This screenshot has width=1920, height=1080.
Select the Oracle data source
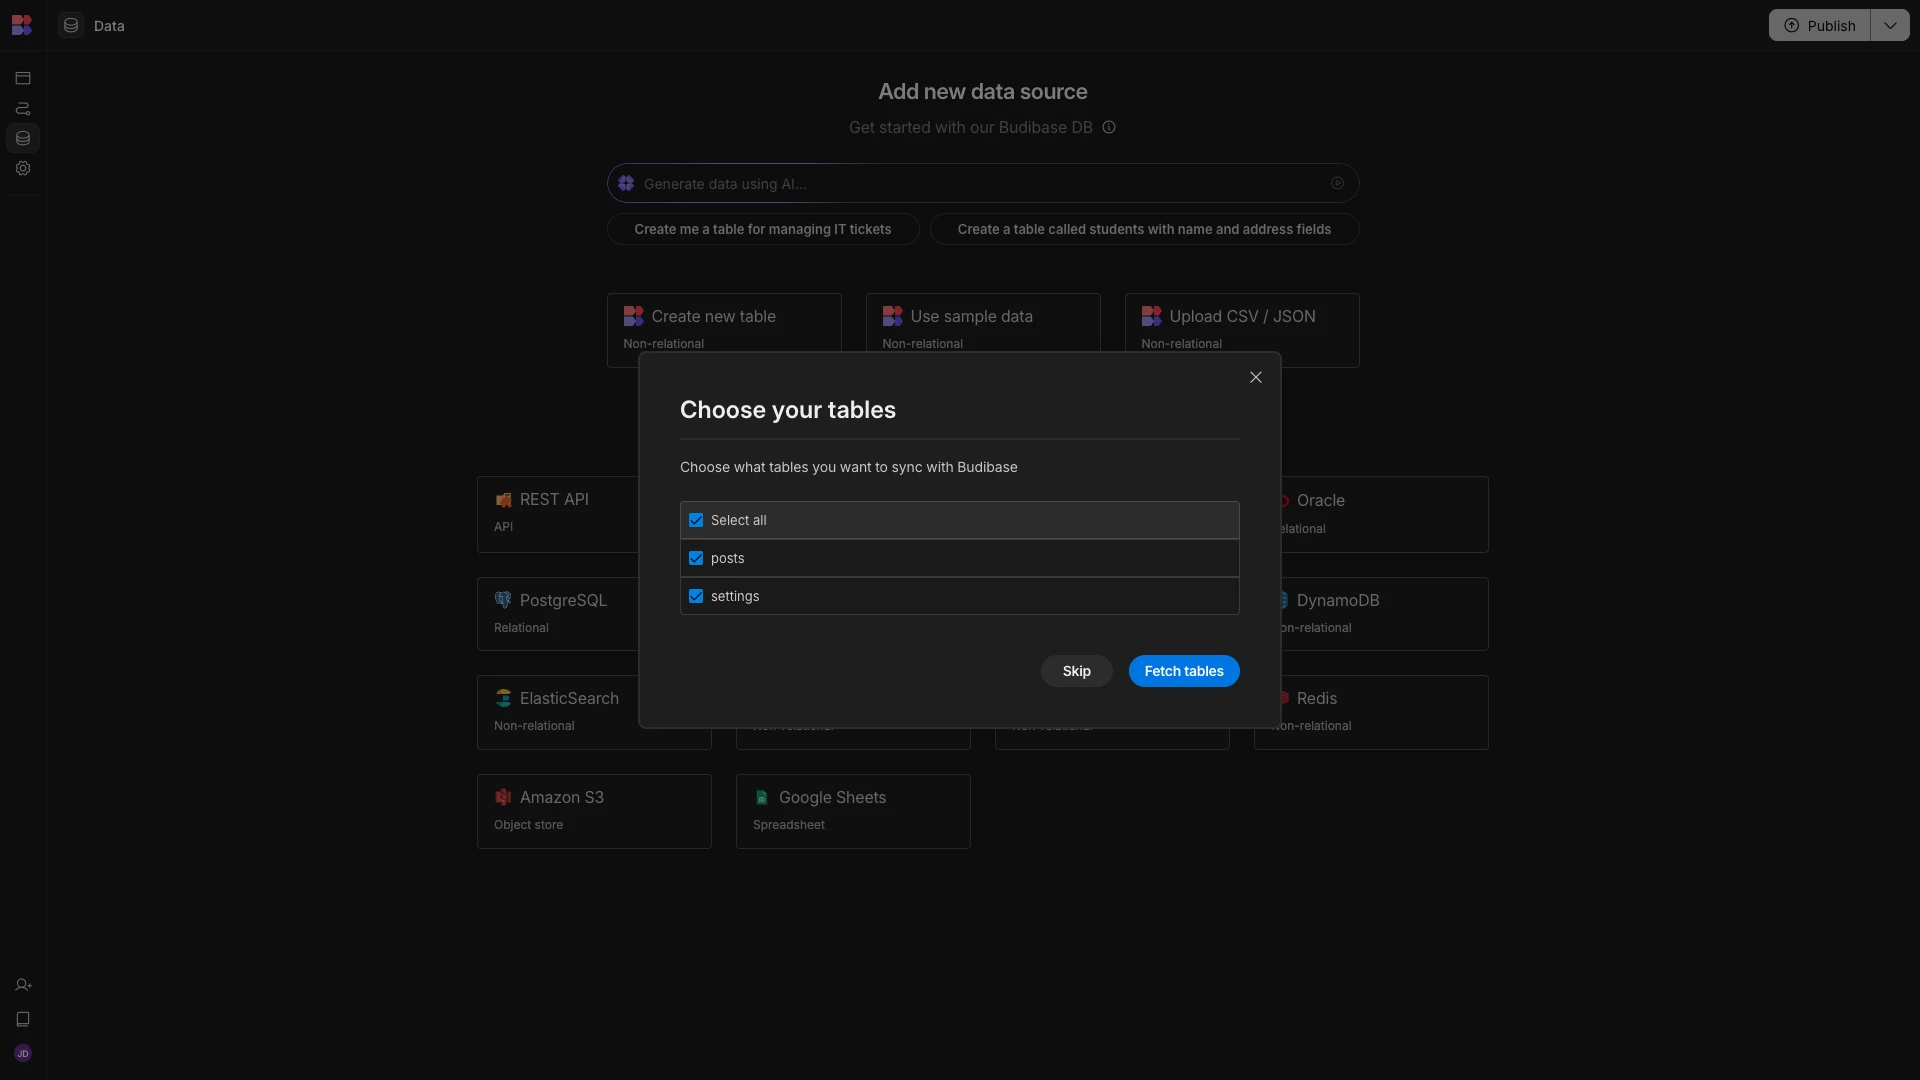coord(1385,514)
